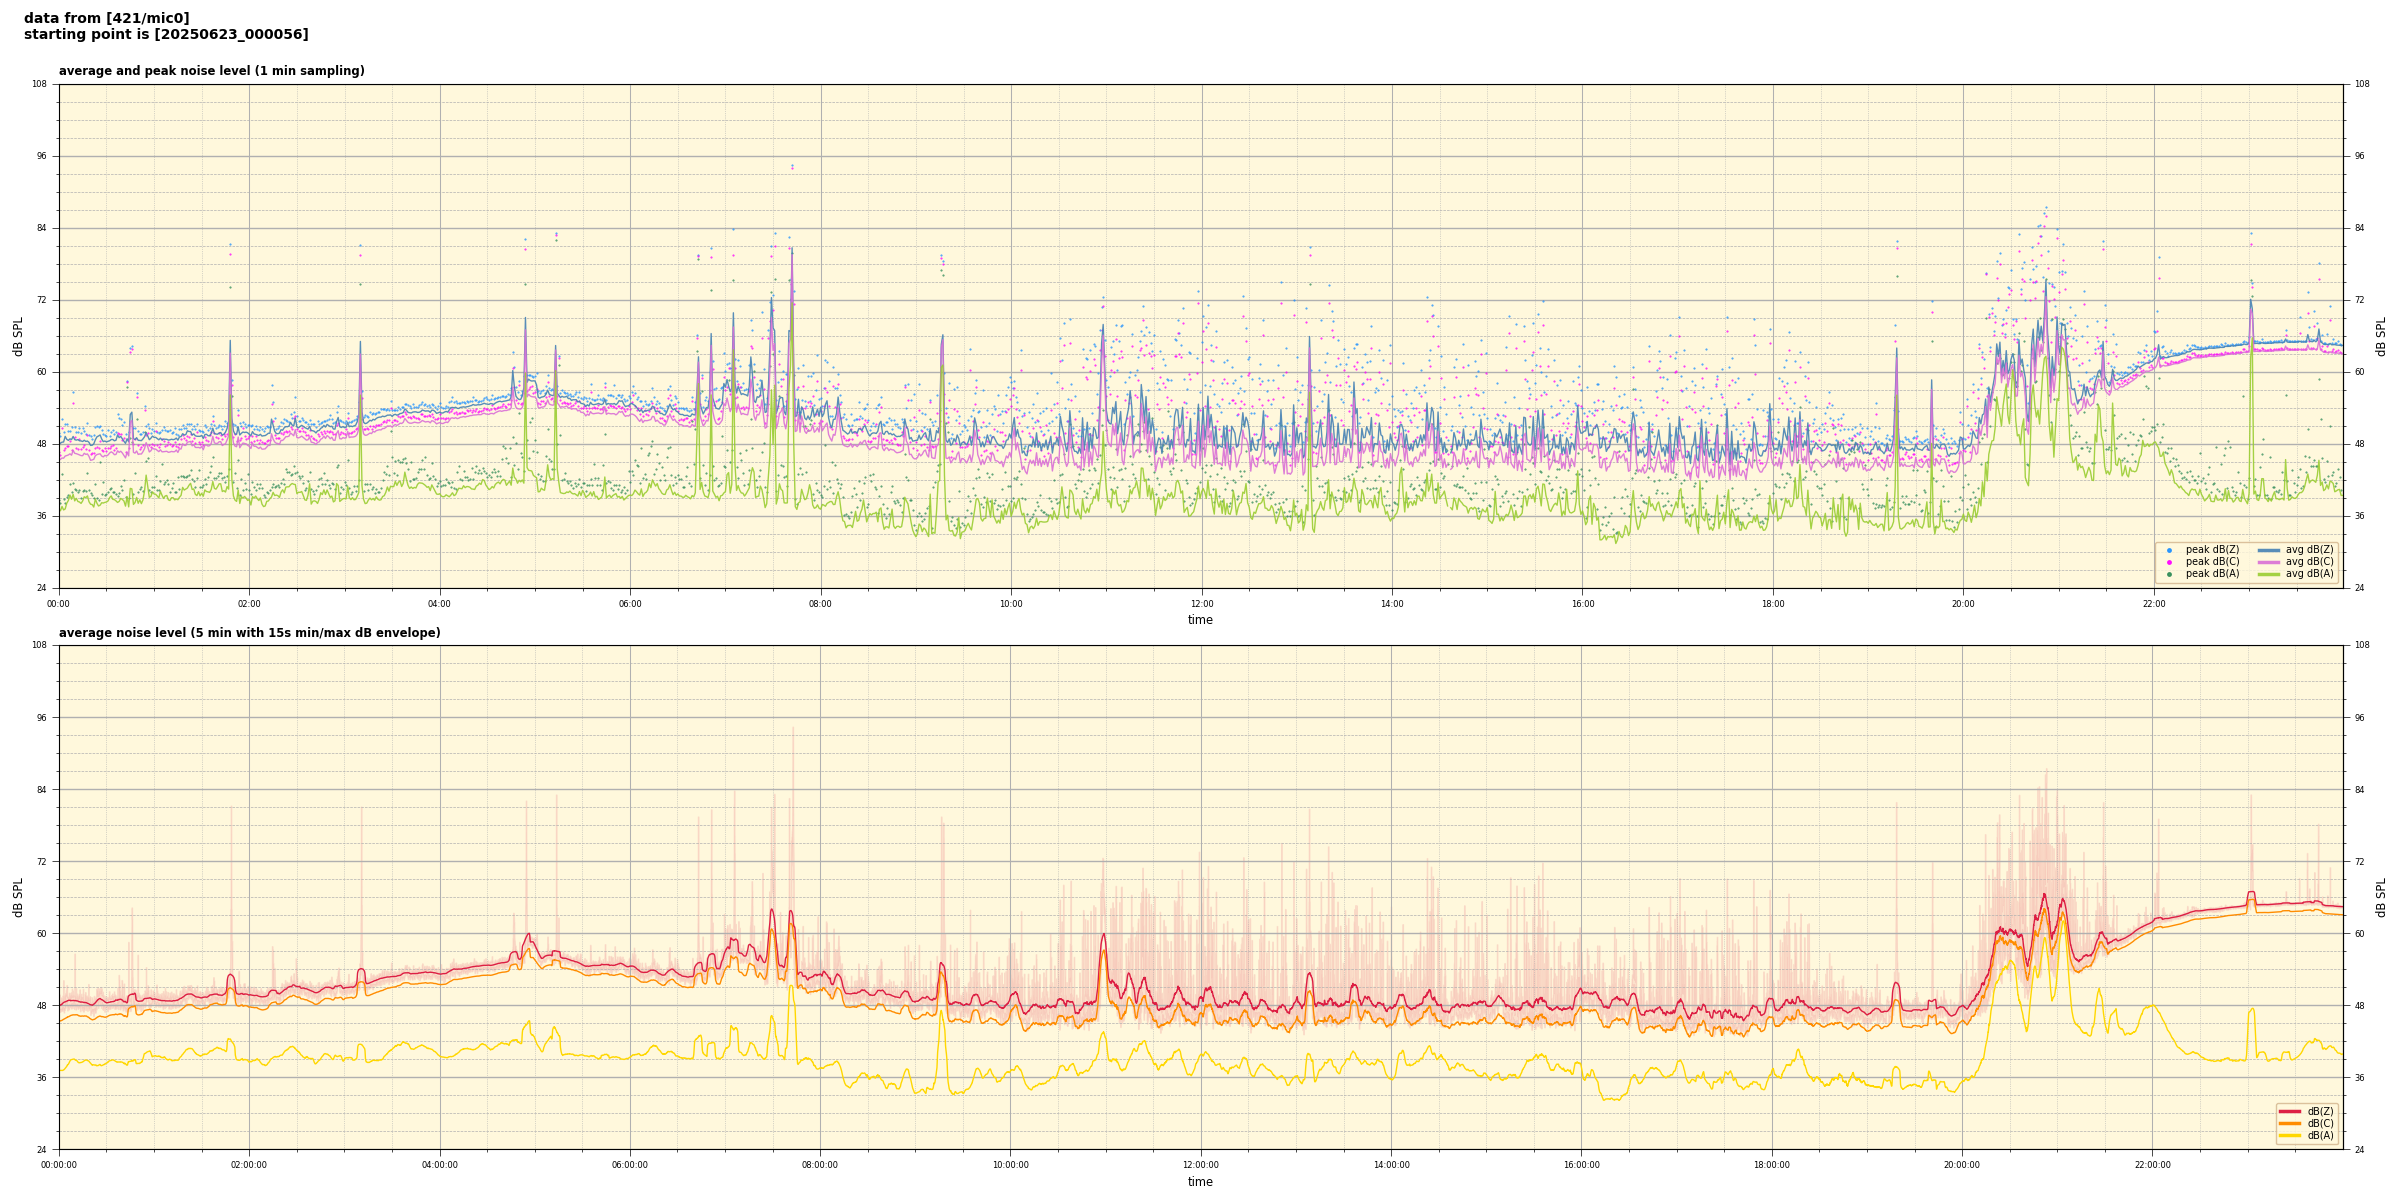
Task: Click the 'average and peak noise level' chart title
Action: pos(211,71)
